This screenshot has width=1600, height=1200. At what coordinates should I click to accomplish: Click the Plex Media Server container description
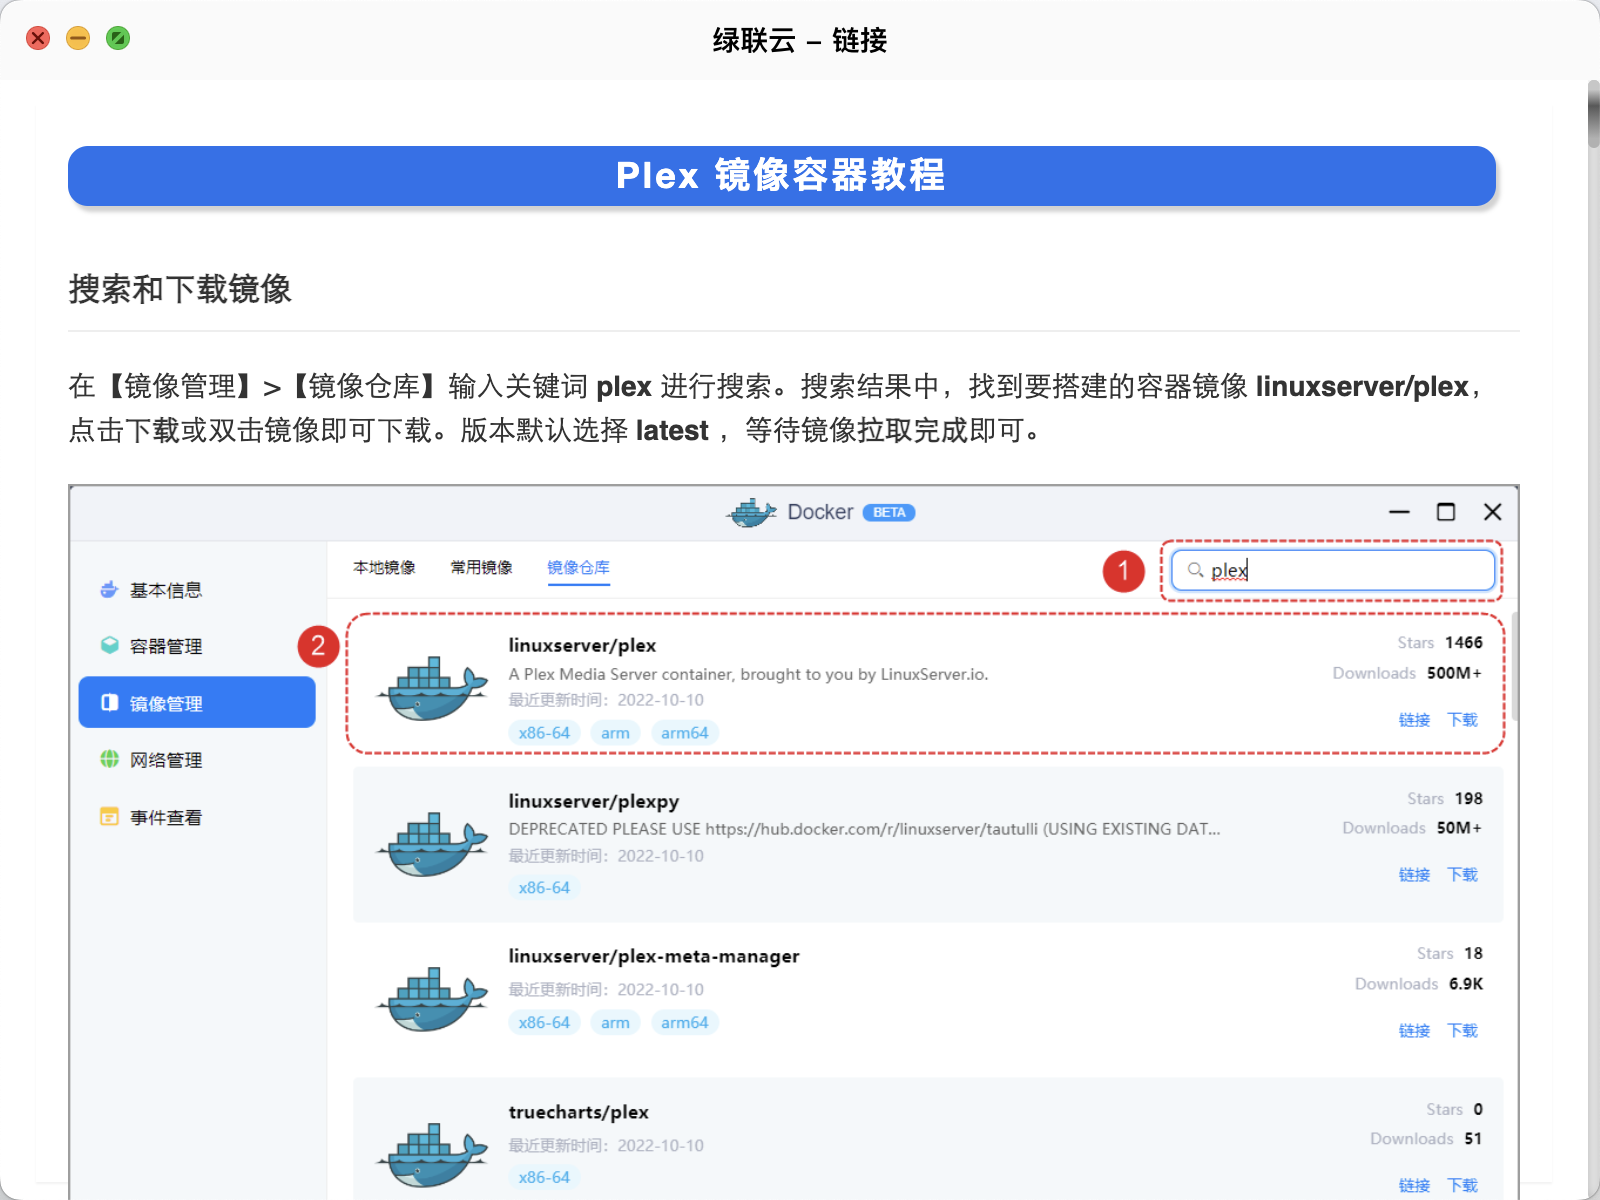pyautogui.click(x=748, y=674)
